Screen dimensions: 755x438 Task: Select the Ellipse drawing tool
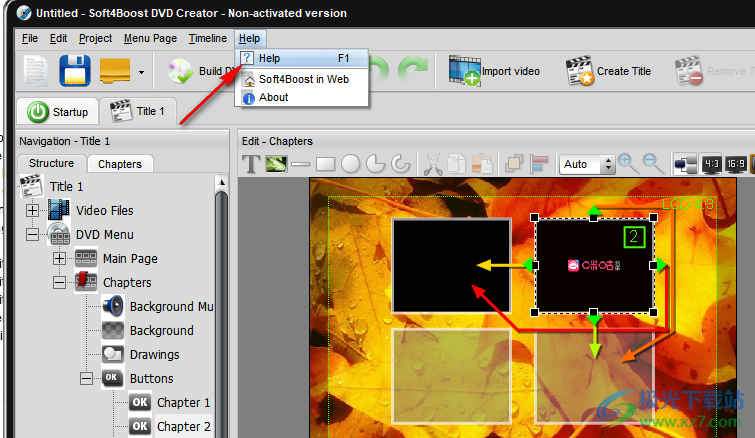coord(351,164)
